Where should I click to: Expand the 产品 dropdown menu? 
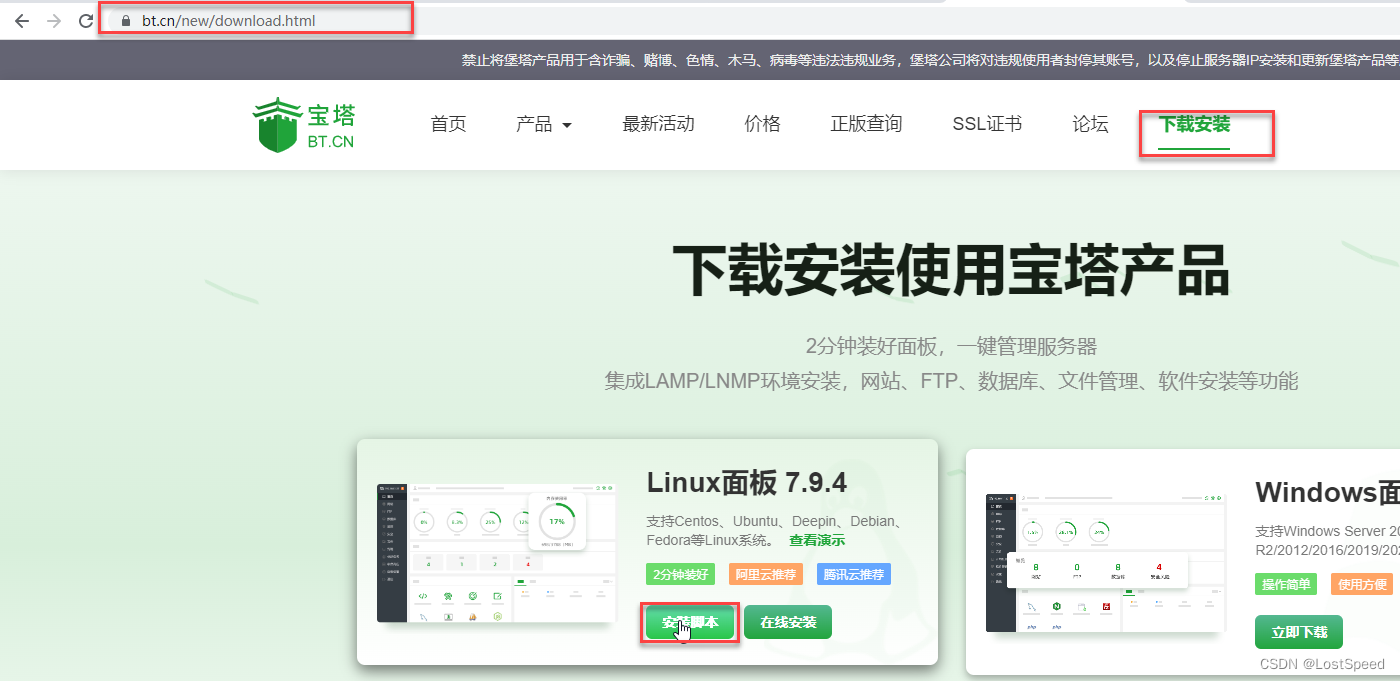[x=535, y=124]
